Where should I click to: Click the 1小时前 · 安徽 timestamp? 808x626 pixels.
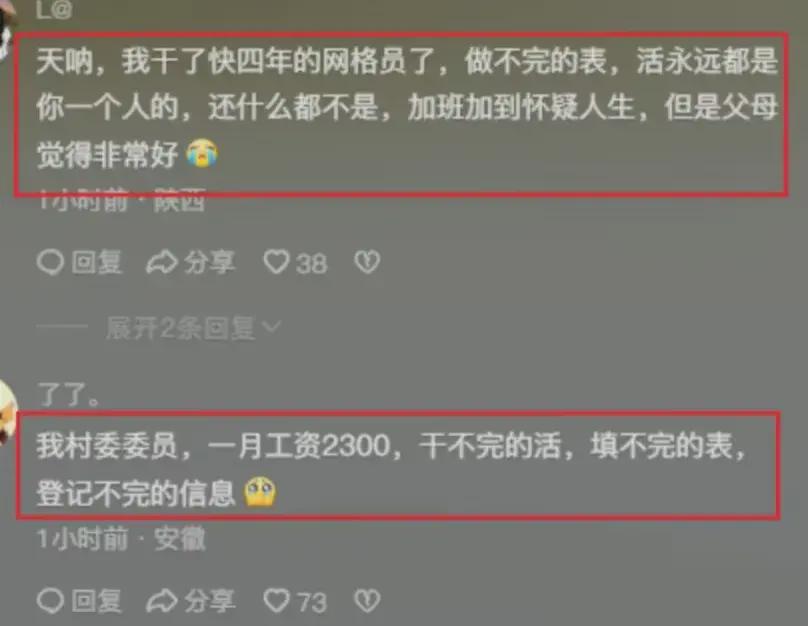point(121,539)
